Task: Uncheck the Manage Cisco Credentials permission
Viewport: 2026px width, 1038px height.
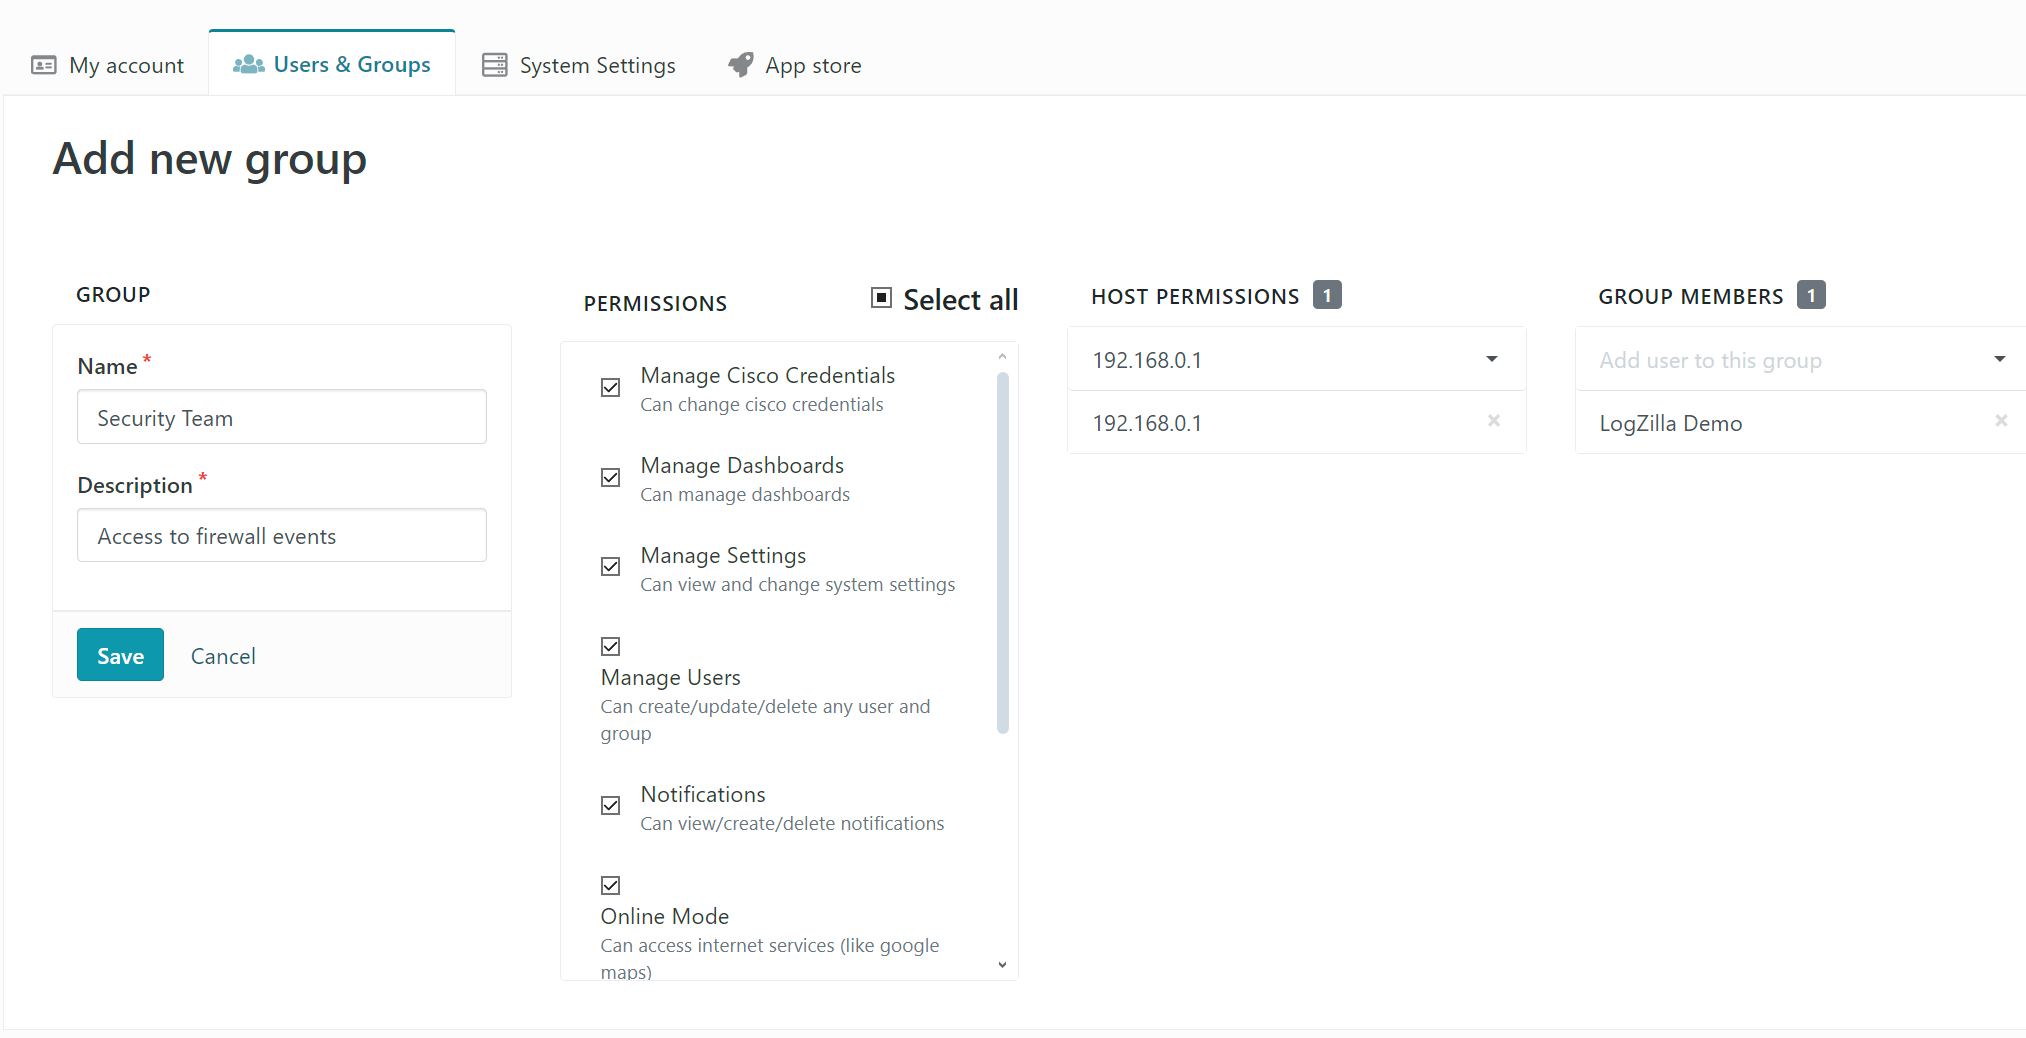Action: [x=610, y=387]
